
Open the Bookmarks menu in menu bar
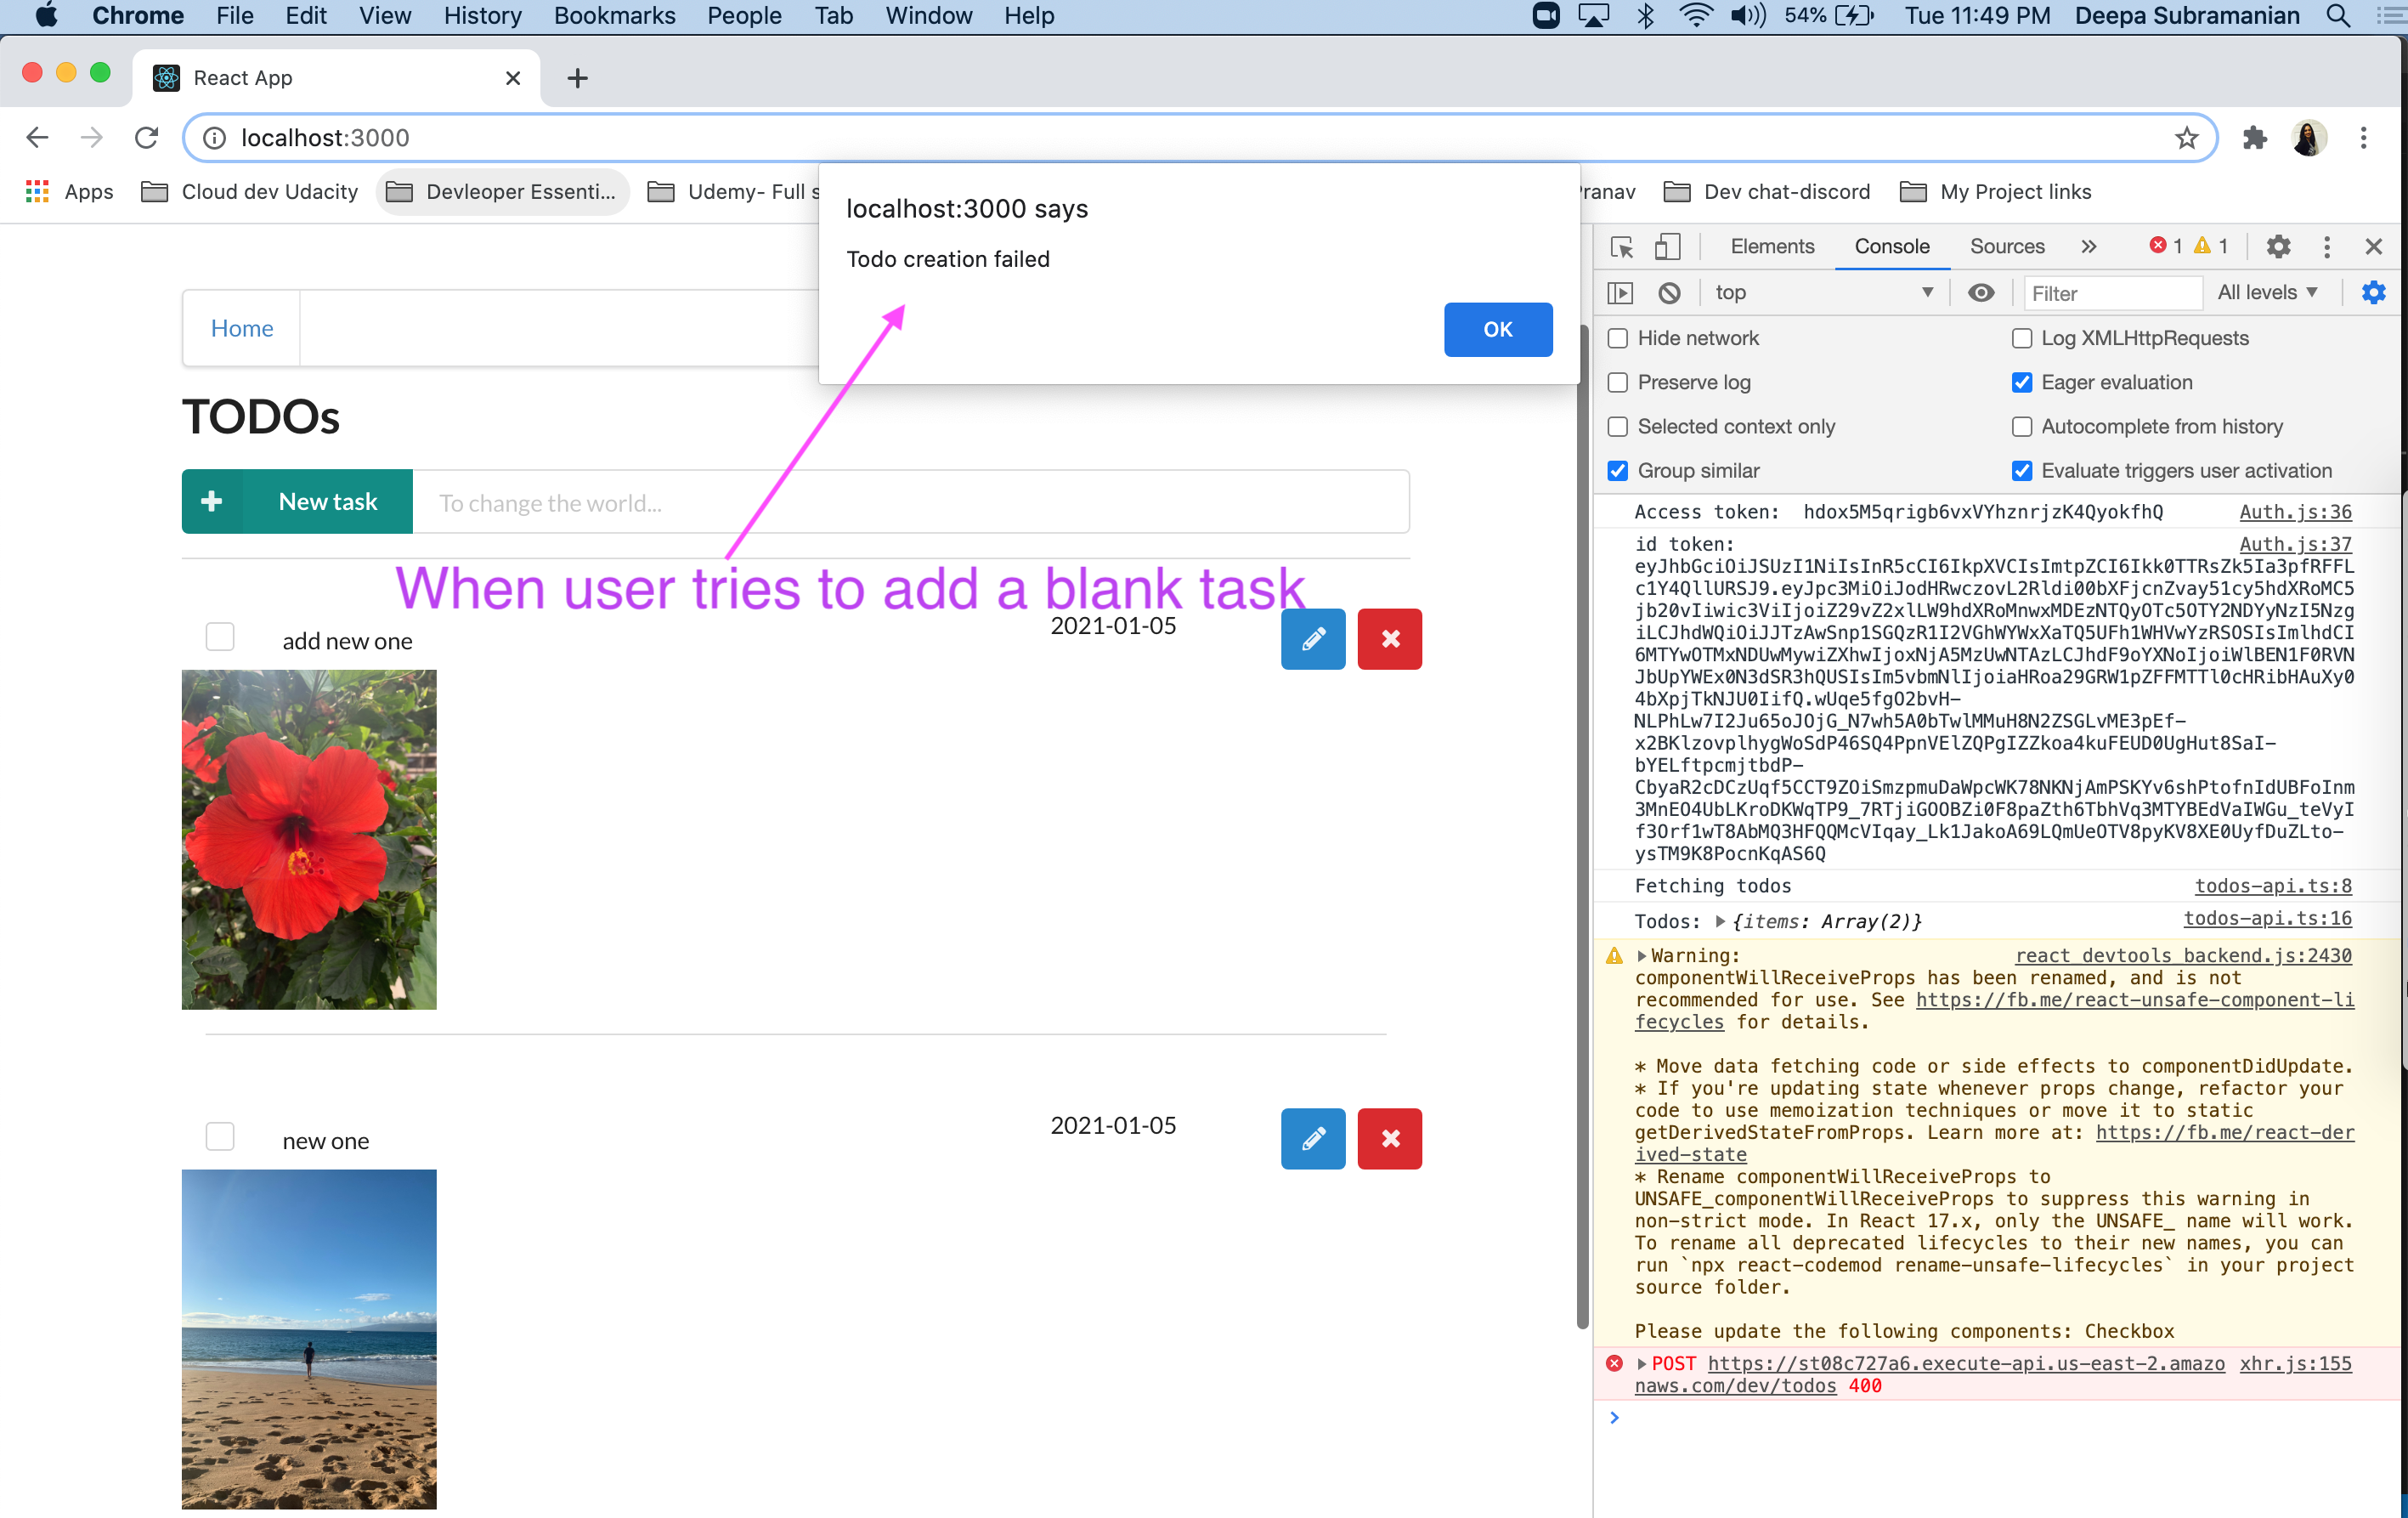[x=614, y=16]
